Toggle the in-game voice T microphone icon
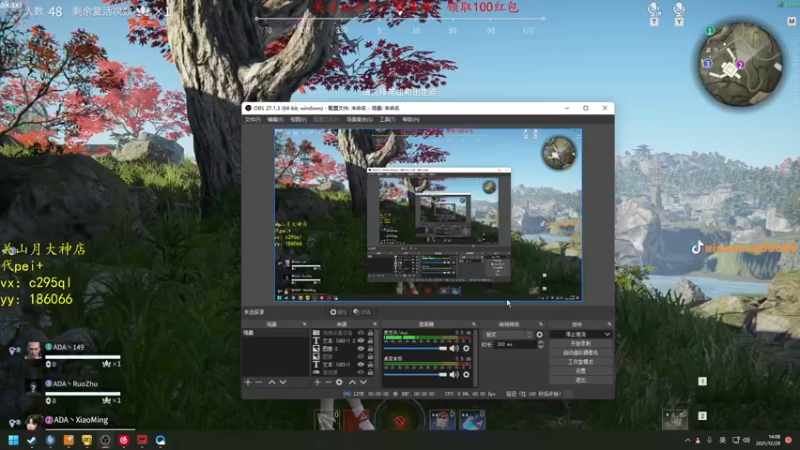 pos(654,10)
